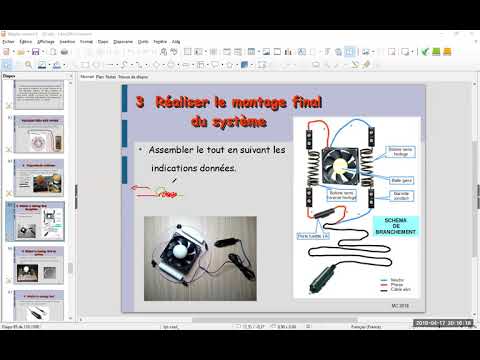Switch to the Plan view tab
The width and height of the screenshot is (480, 360).
pyautogui.click(x=100, y=77)
